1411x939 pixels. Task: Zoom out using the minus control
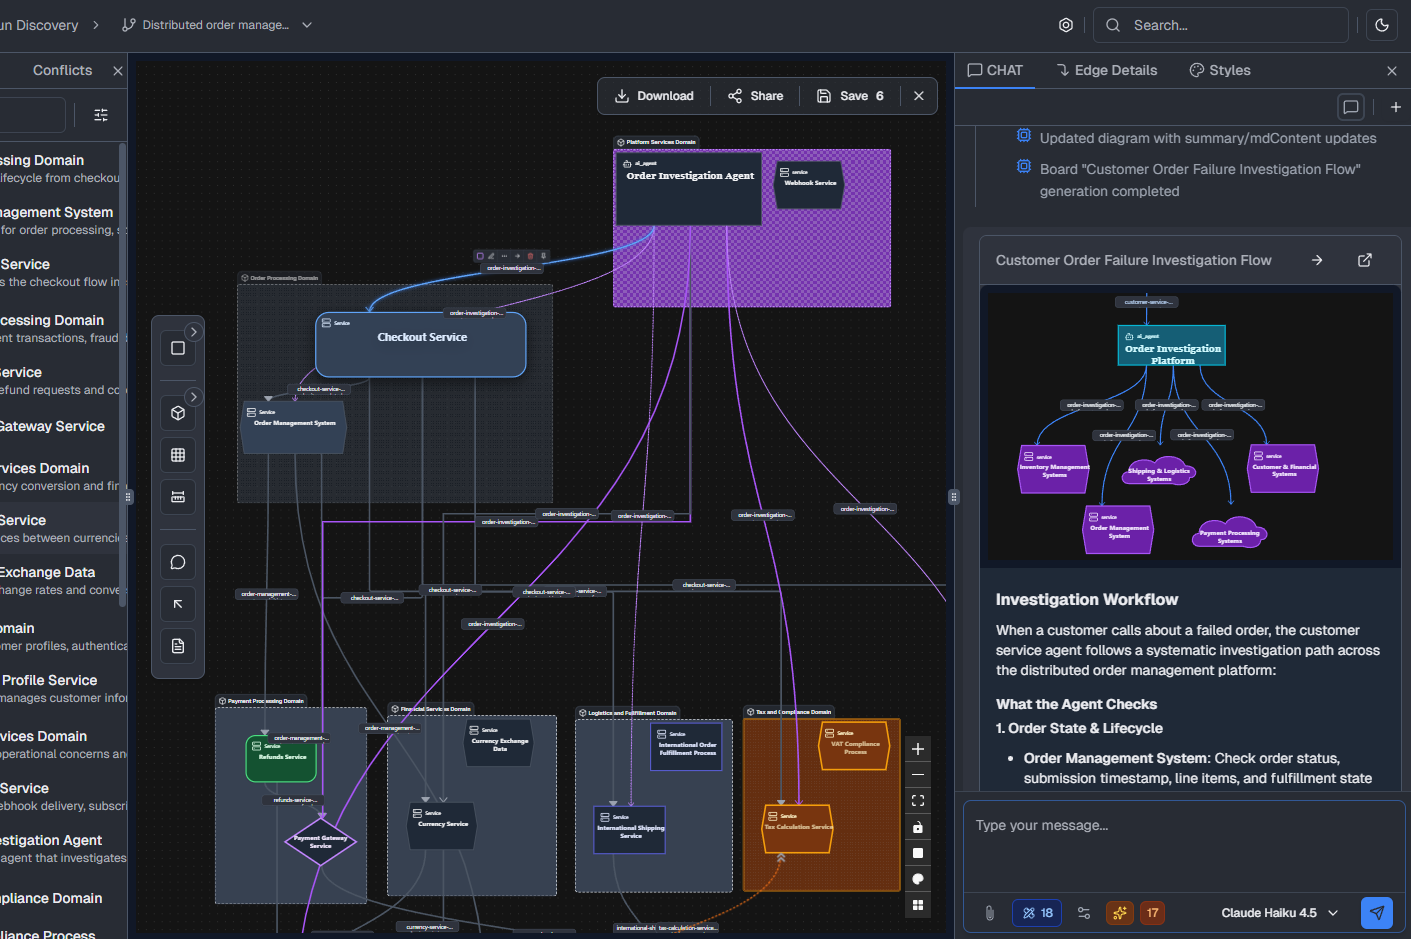(x=917, y=774)
